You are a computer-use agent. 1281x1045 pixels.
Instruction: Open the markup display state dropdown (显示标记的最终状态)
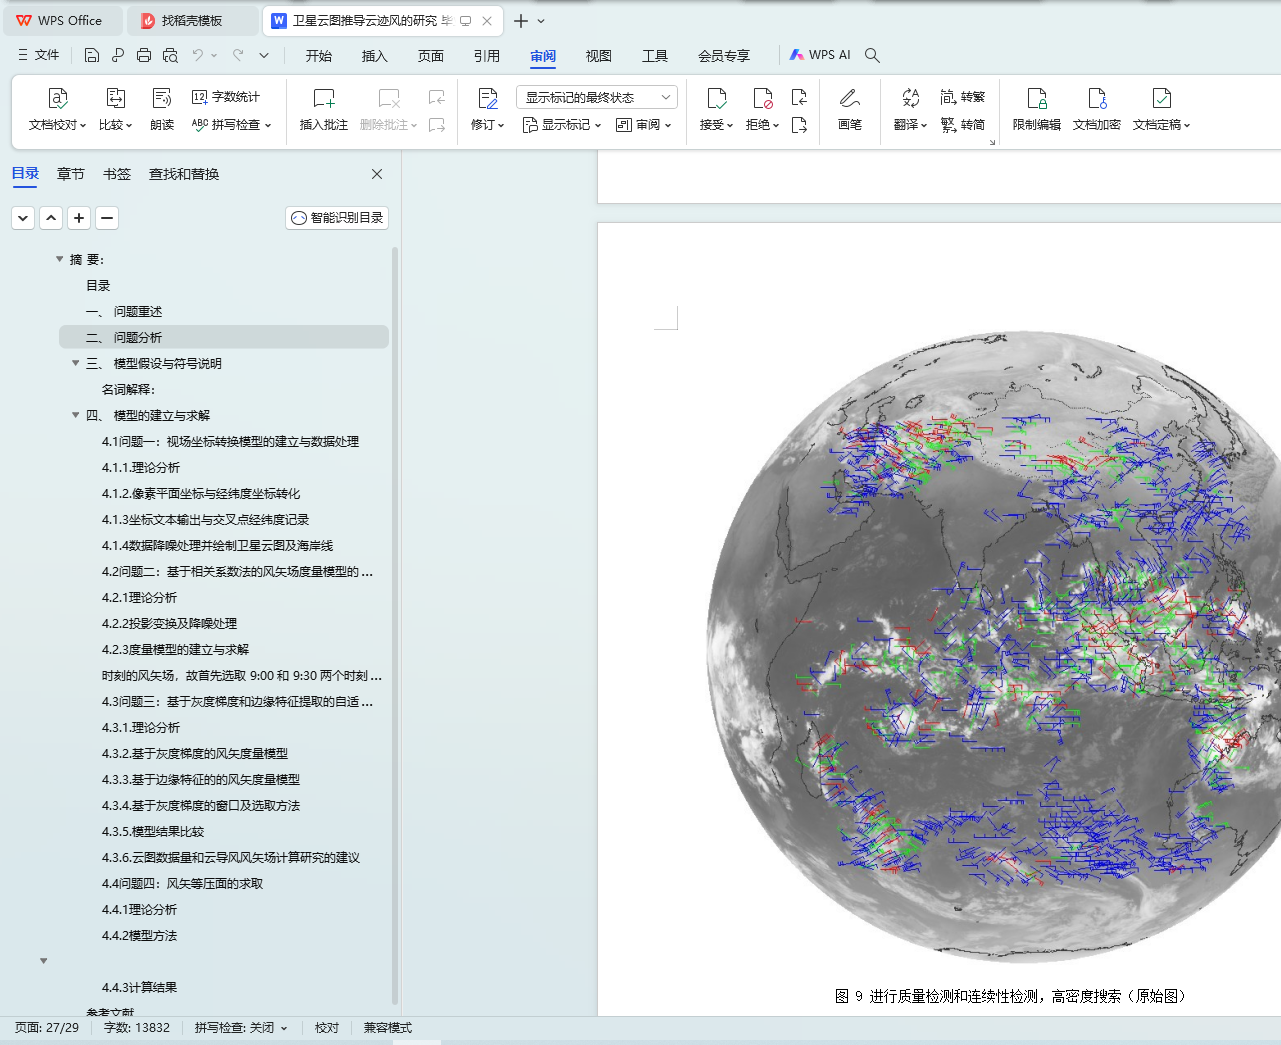[597, 97]
